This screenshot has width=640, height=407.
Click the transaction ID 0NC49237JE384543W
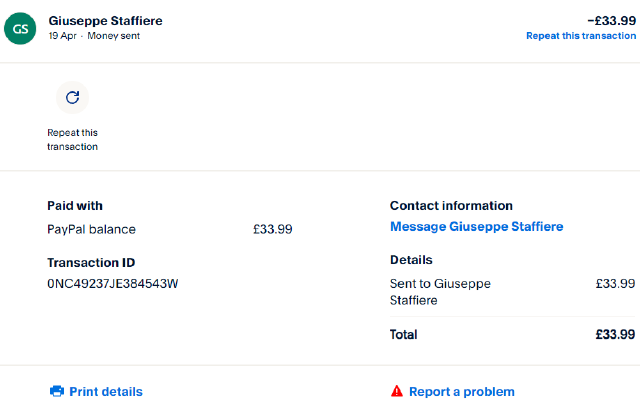click(112, 284)
